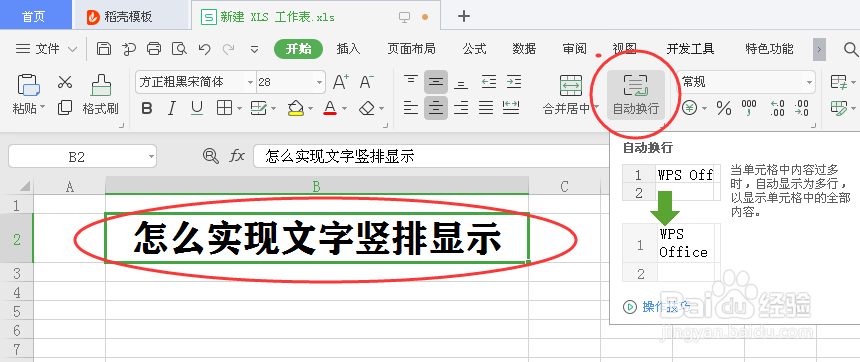Image resolution: width=860 pixels, height=362 pixels.
Task: Toggle left horizontal alignment
Action: pos(411,108)
